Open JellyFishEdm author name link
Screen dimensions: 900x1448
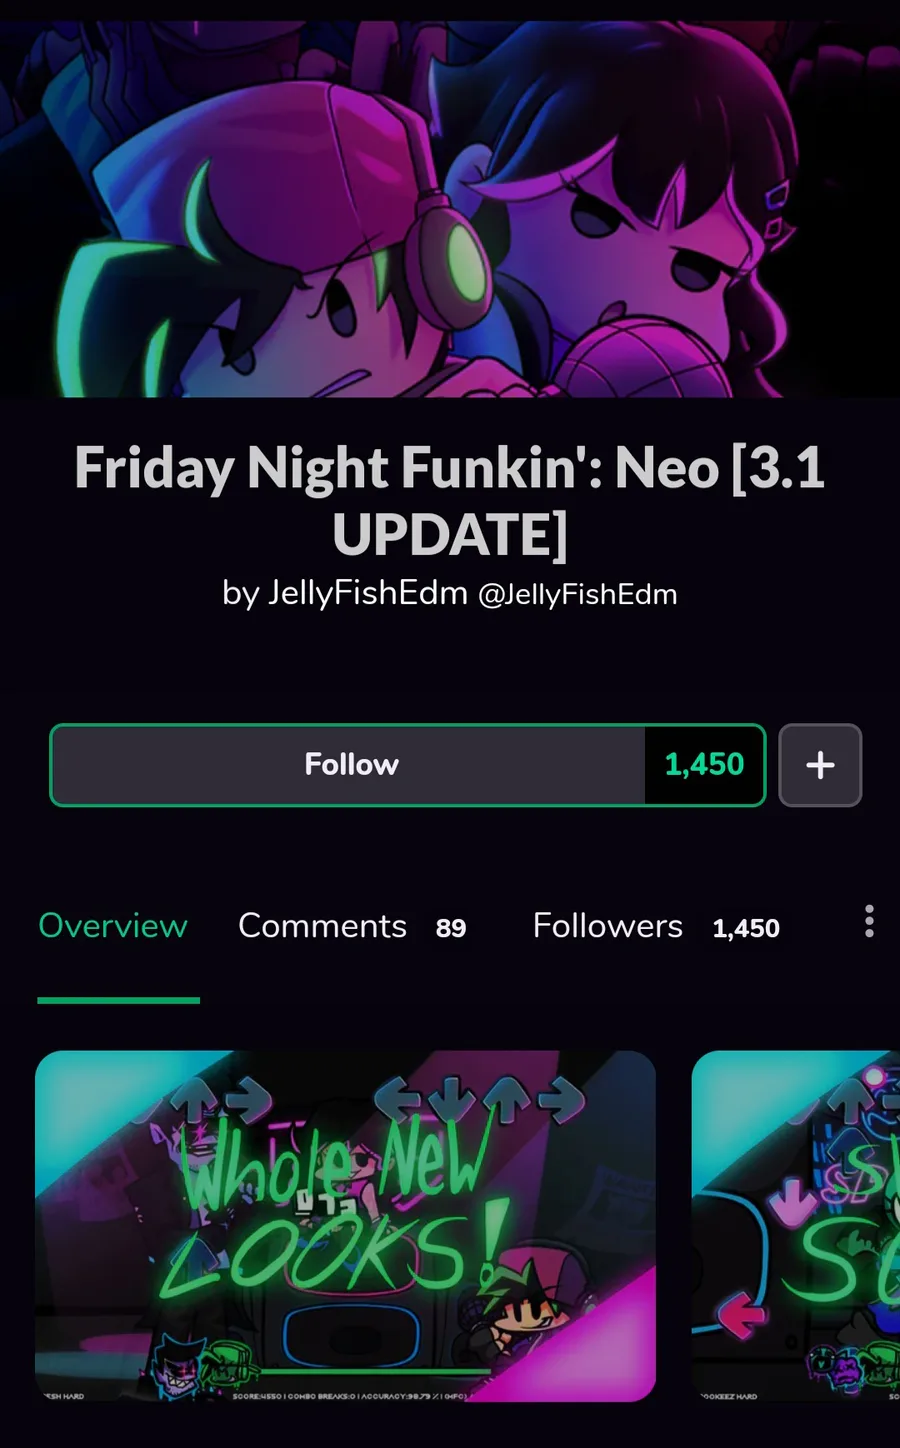(x=368, y=593)
